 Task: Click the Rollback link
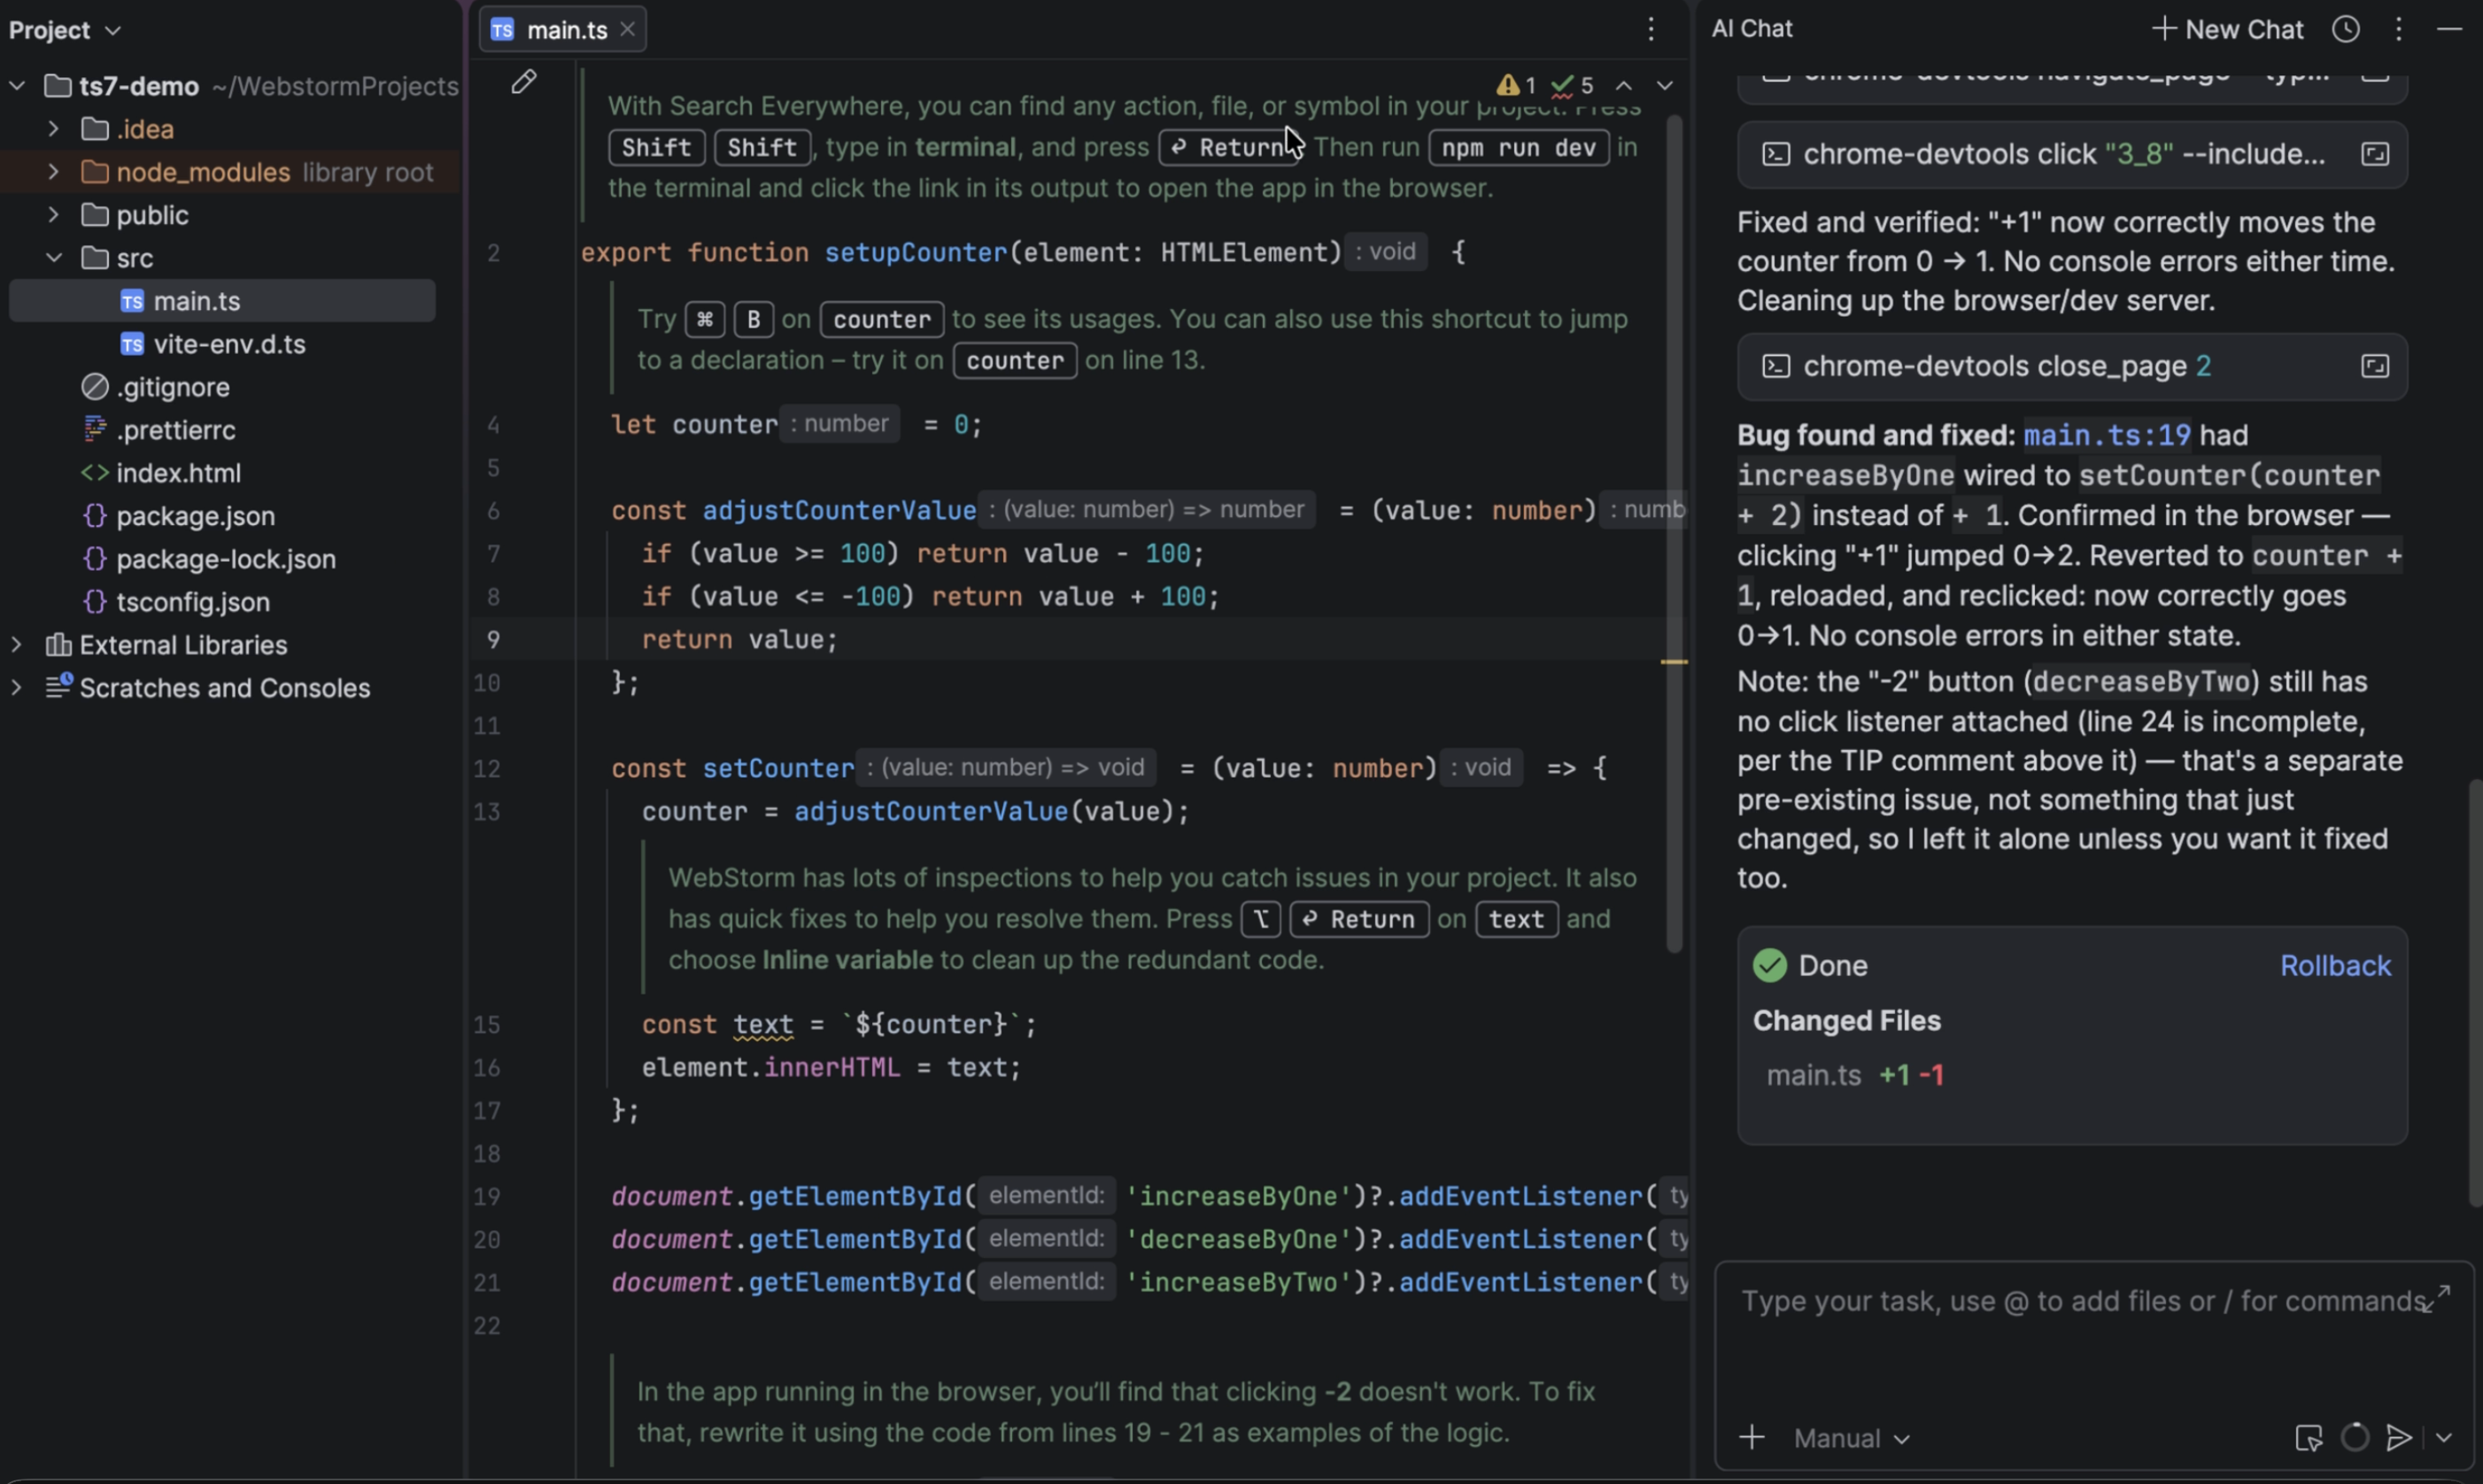coord(2335,966)
